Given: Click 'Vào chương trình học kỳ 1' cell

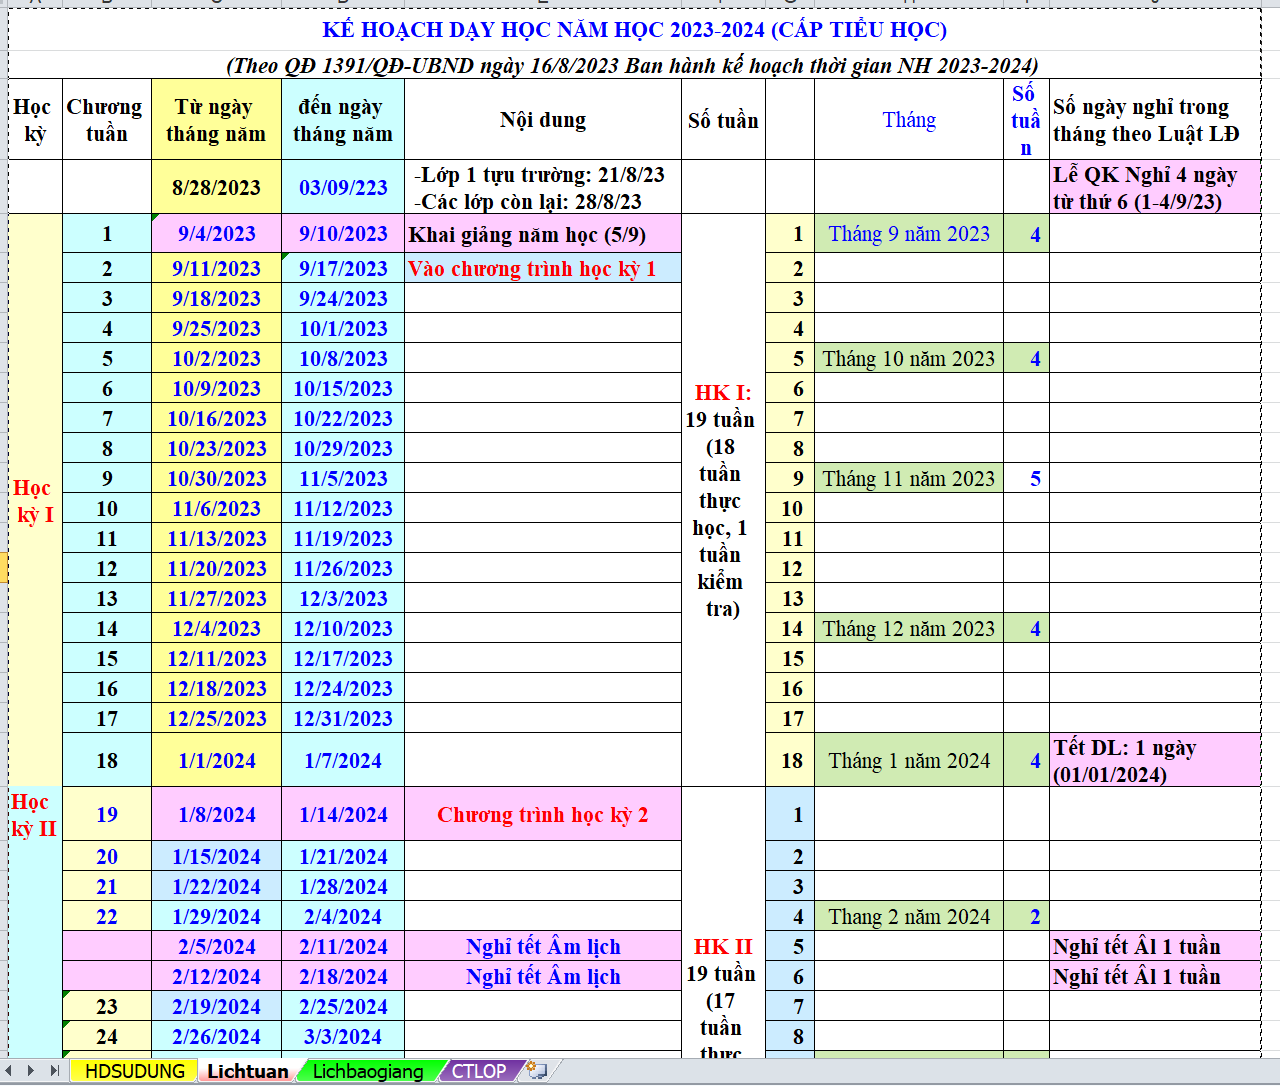Looking at the screenshot, I should tap(543, 268).
